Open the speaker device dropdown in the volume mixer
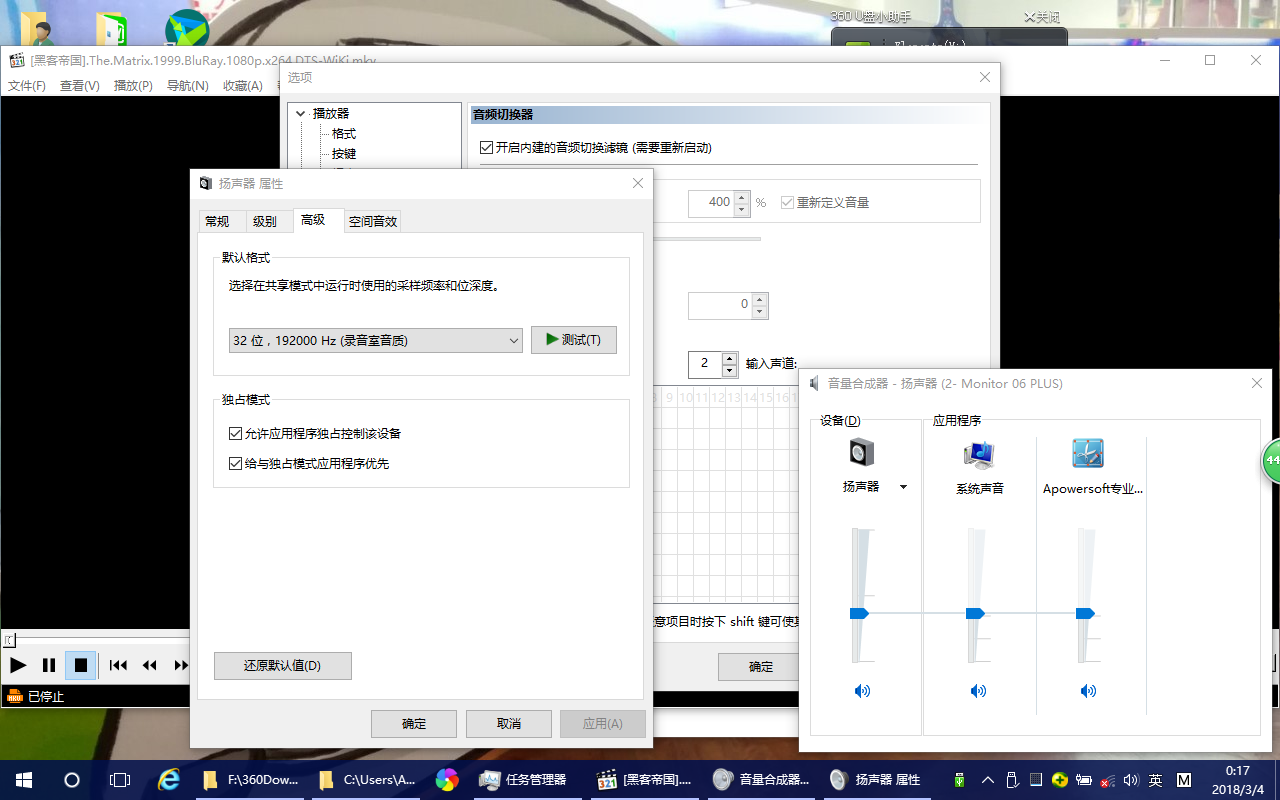This screenshot has height=800, width=1280. pos(904,487)
